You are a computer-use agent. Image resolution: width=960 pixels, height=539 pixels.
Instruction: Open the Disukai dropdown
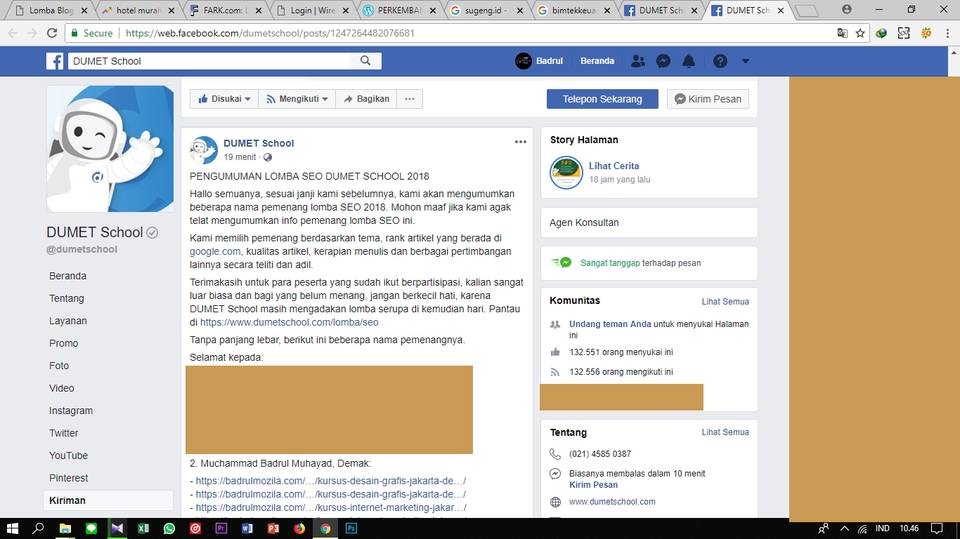224,99
